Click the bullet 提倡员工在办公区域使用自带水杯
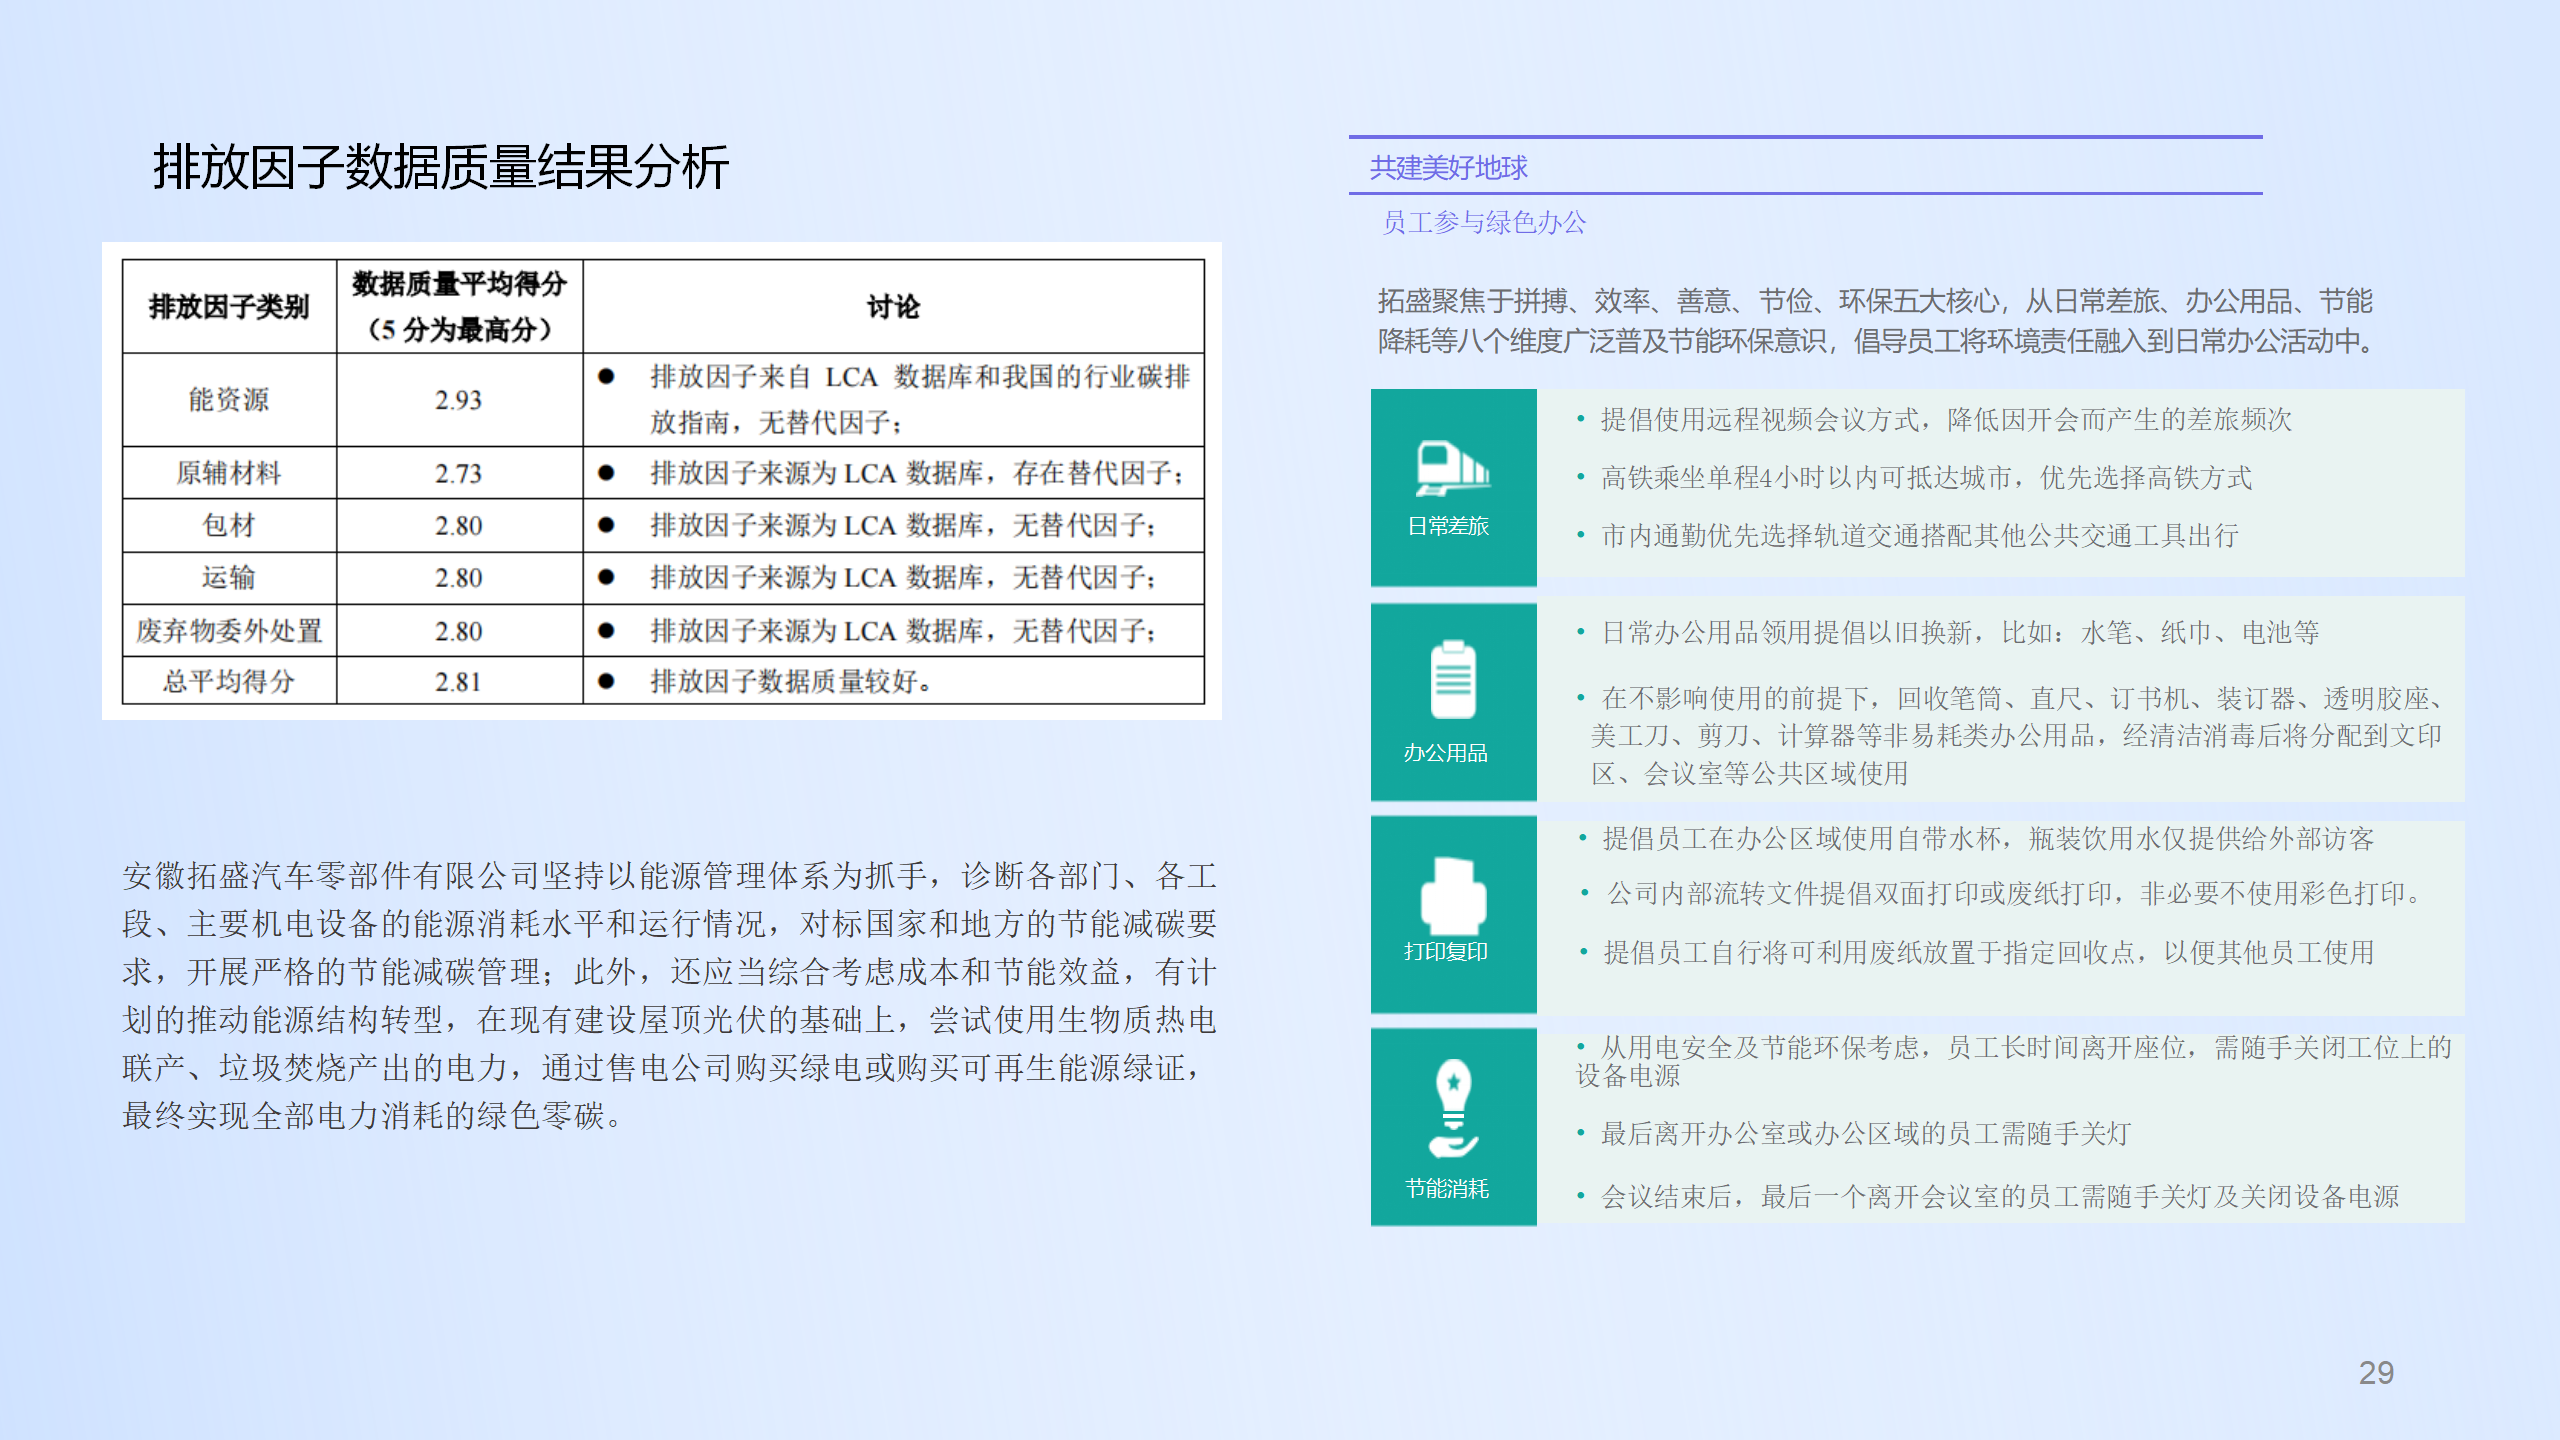This screenshot has height=1440, width=2560. pos(1988,838)
